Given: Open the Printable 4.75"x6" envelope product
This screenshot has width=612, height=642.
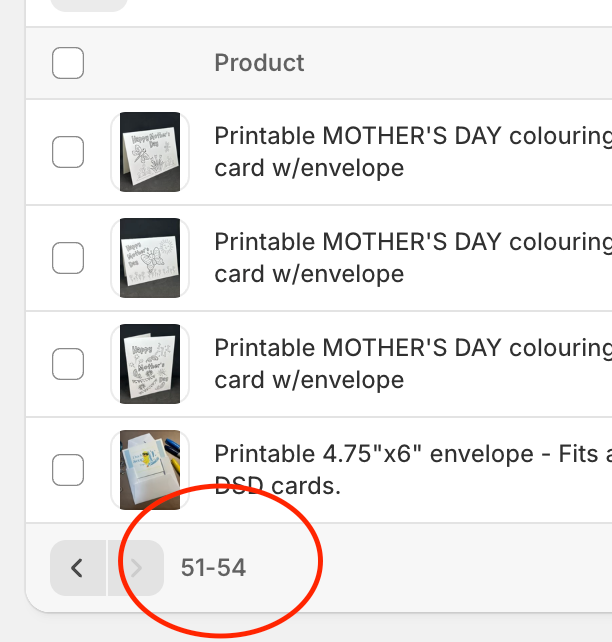Looking at the screenshot, I should [x=412, y=454].
